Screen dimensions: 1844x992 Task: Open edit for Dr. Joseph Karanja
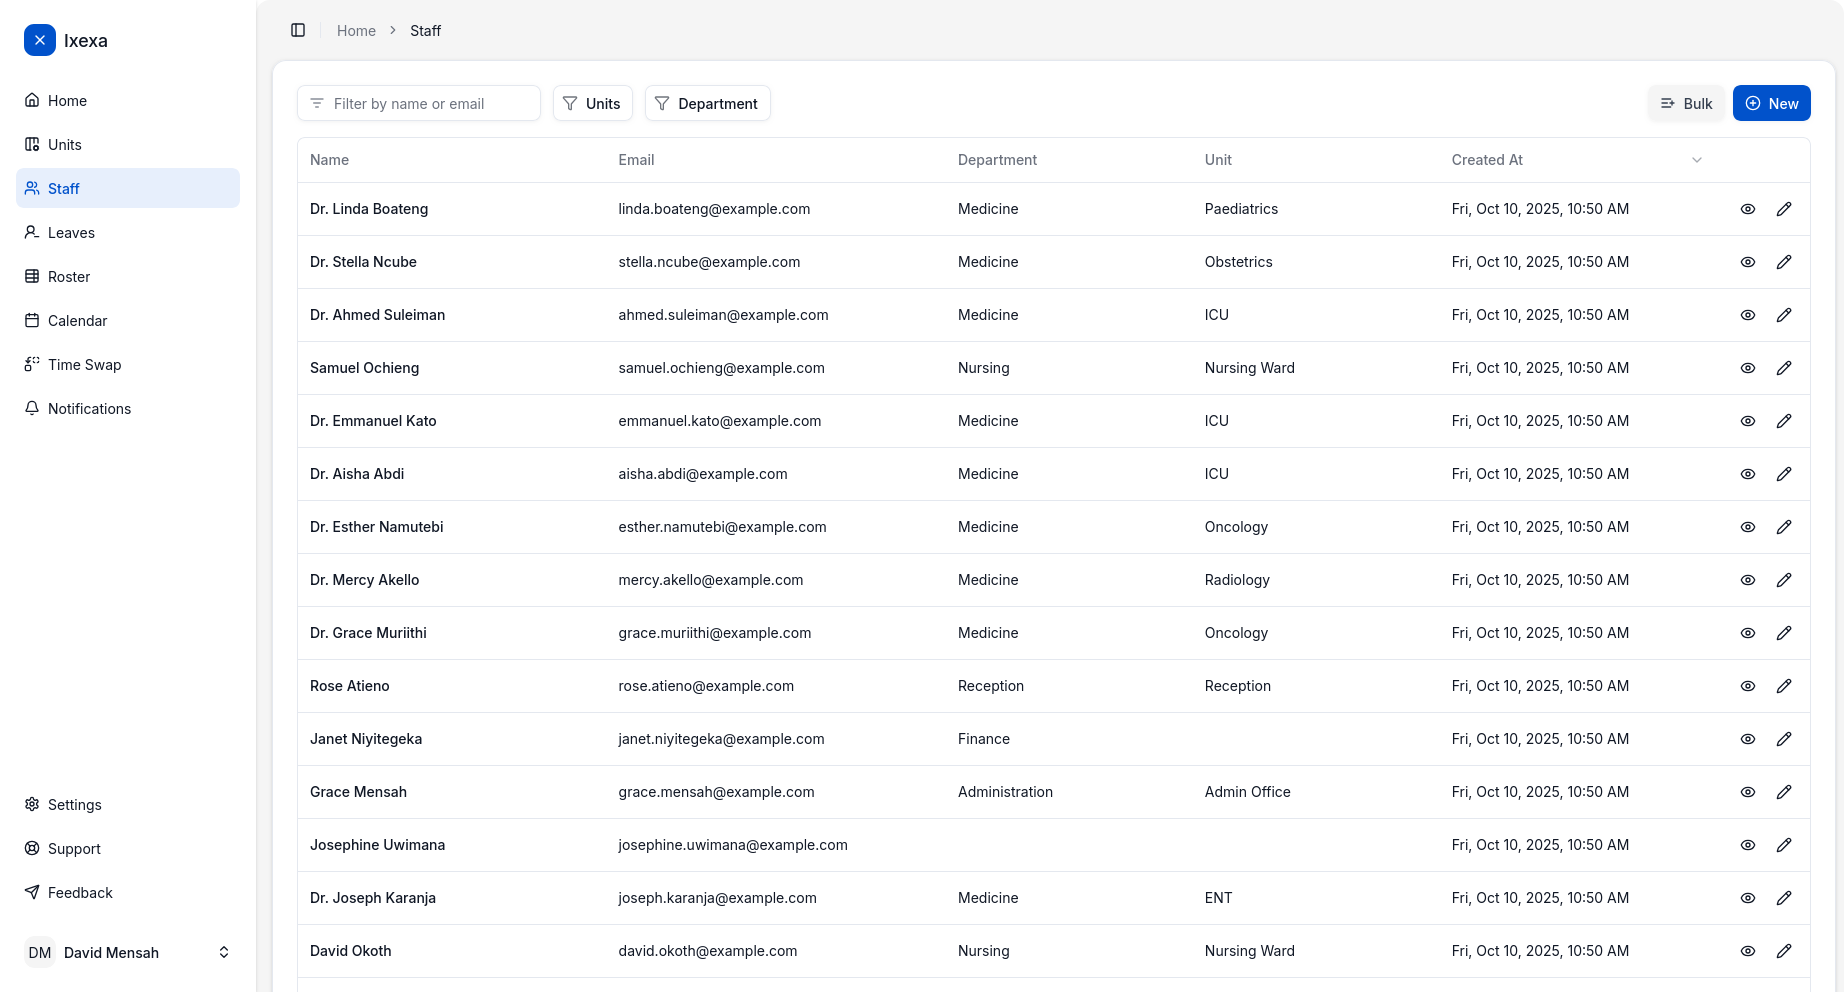tap(1783, 898)
